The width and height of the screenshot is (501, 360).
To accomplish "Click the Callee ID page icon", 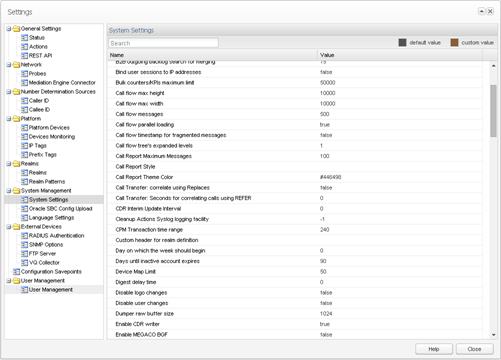I will (x=24, y=110).
